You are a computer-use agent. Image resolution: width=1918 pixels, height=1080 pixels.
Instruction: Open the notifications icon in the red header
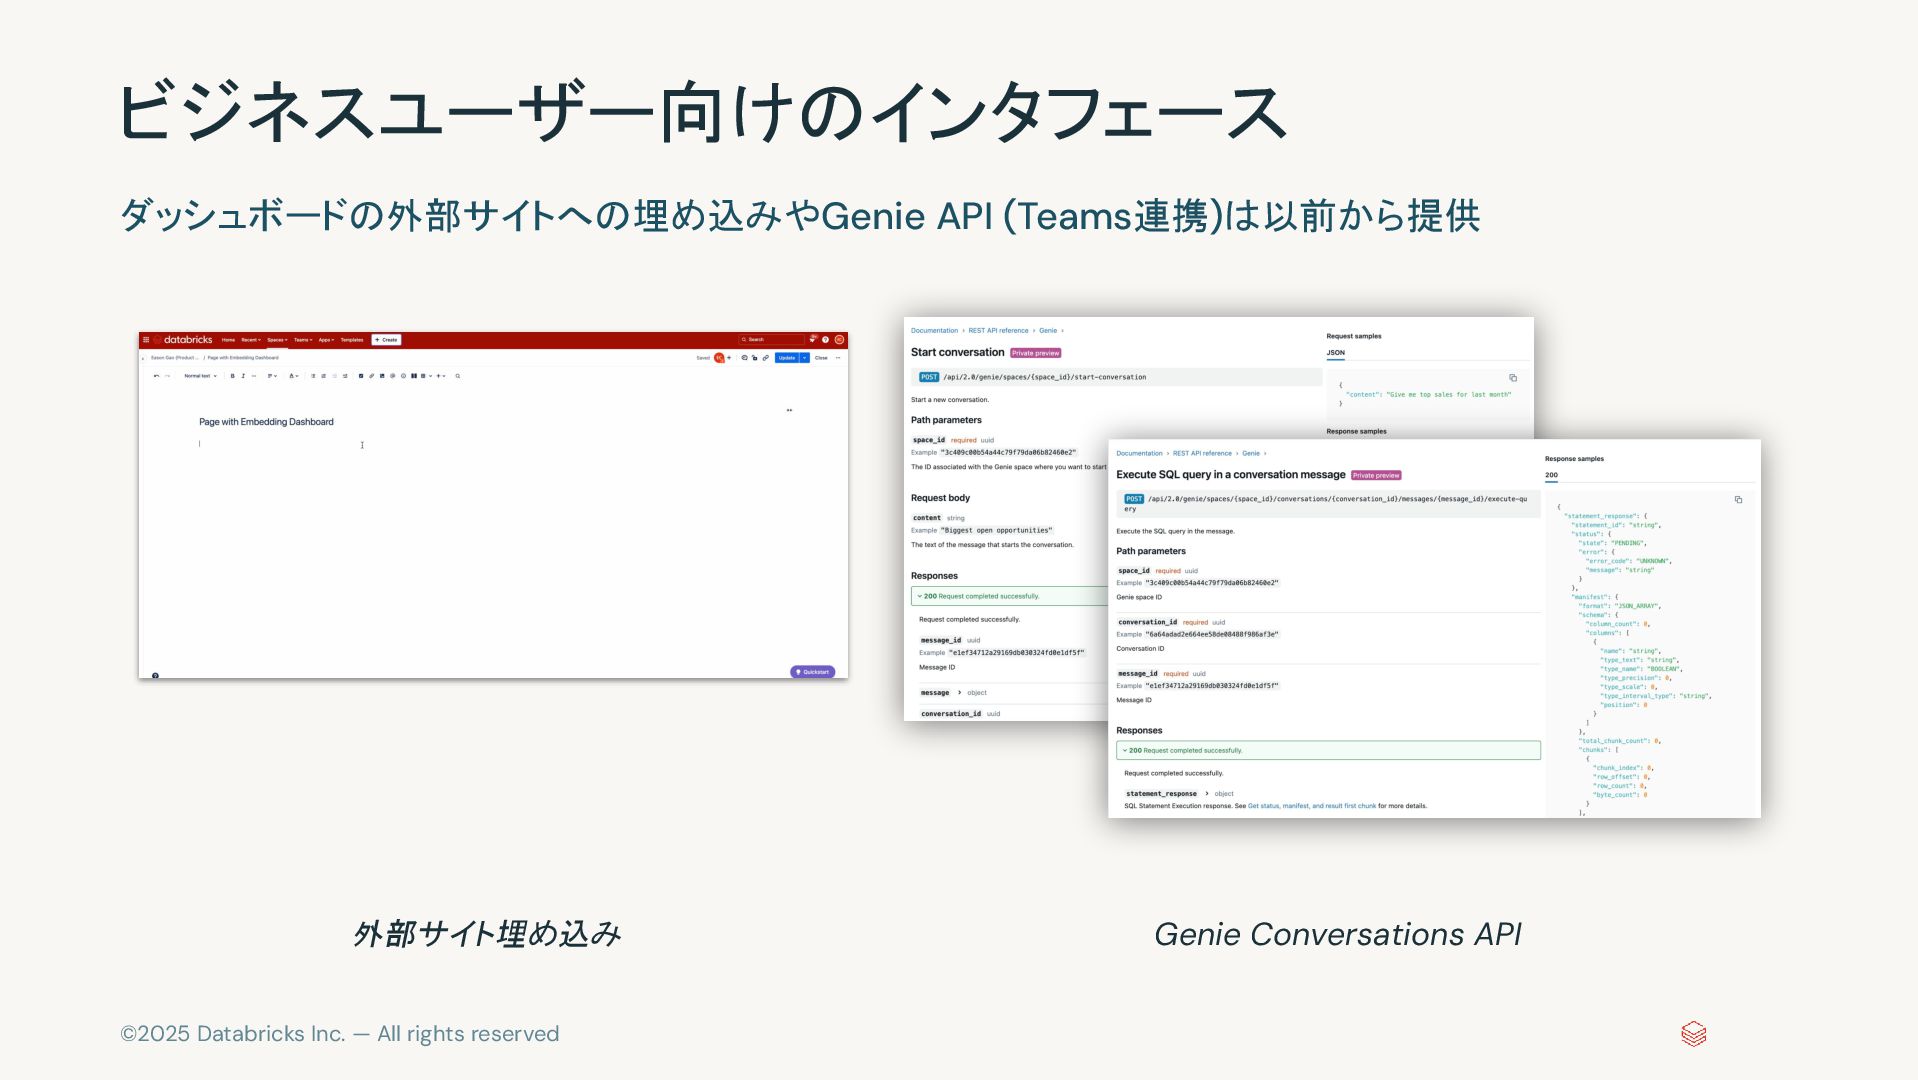813,340
